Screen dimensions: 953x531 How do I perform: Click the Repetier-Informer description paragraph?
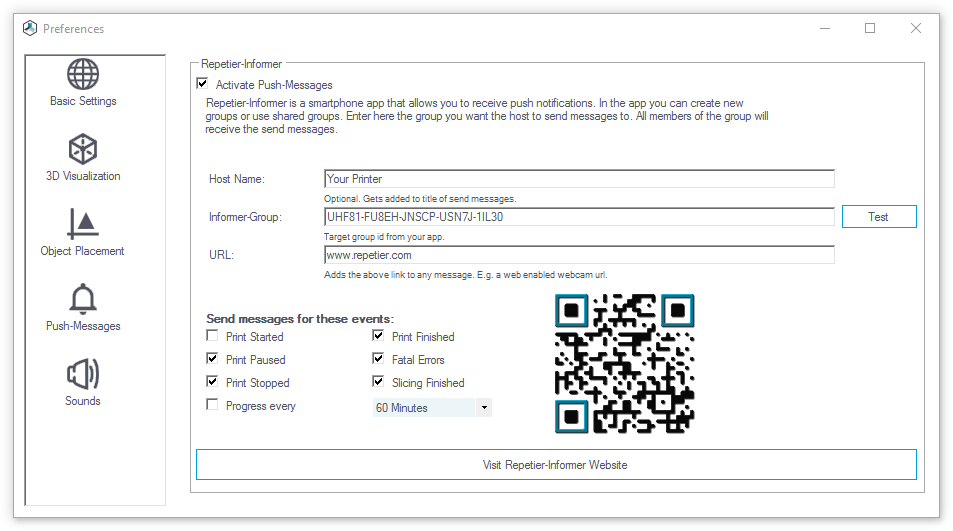[x=487, y=116]
